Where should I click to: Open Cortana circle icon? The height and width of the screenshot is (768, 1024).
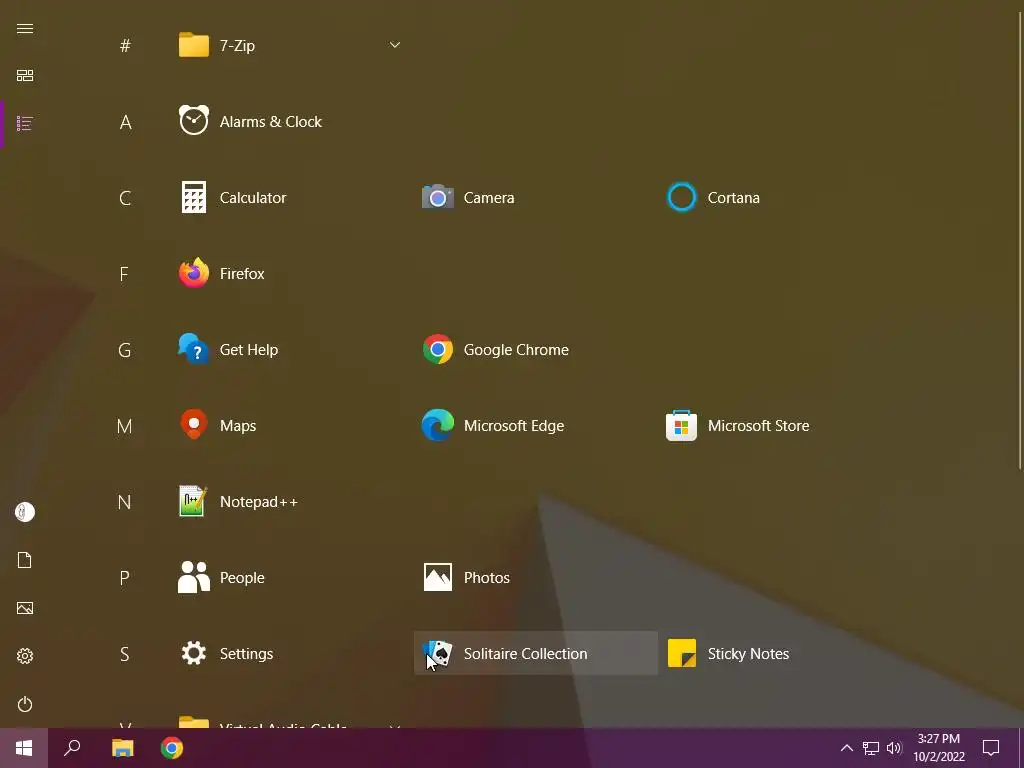pos(682,197)
